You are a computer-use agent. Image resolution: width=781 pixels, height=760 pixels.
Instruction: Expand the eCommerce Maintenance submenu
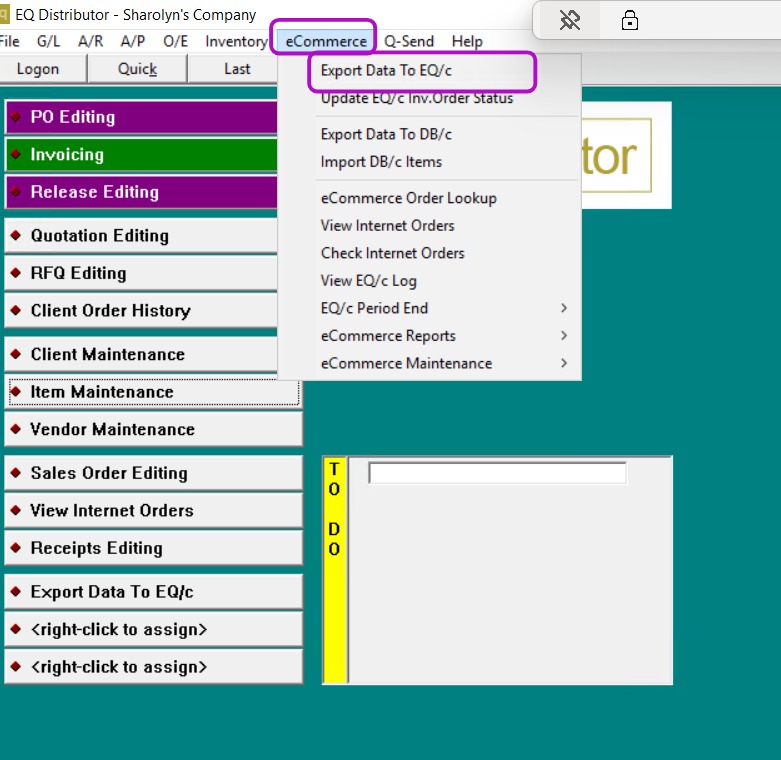[x=429, y=364]
